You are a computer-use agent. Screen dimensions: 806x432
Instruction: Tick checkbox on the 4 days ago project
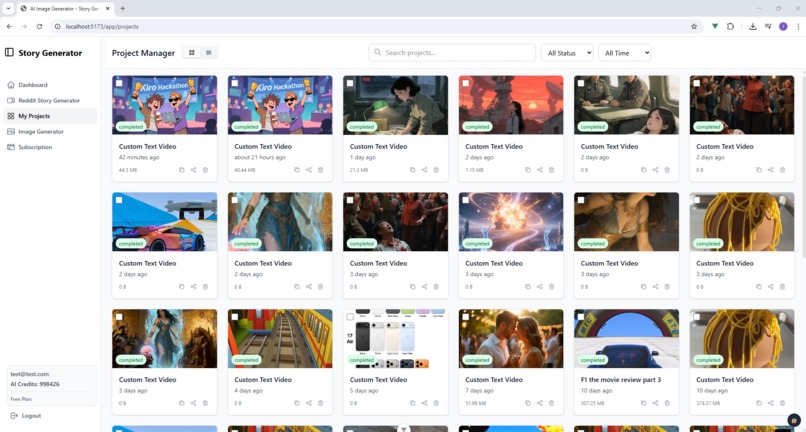click(234, 316)
